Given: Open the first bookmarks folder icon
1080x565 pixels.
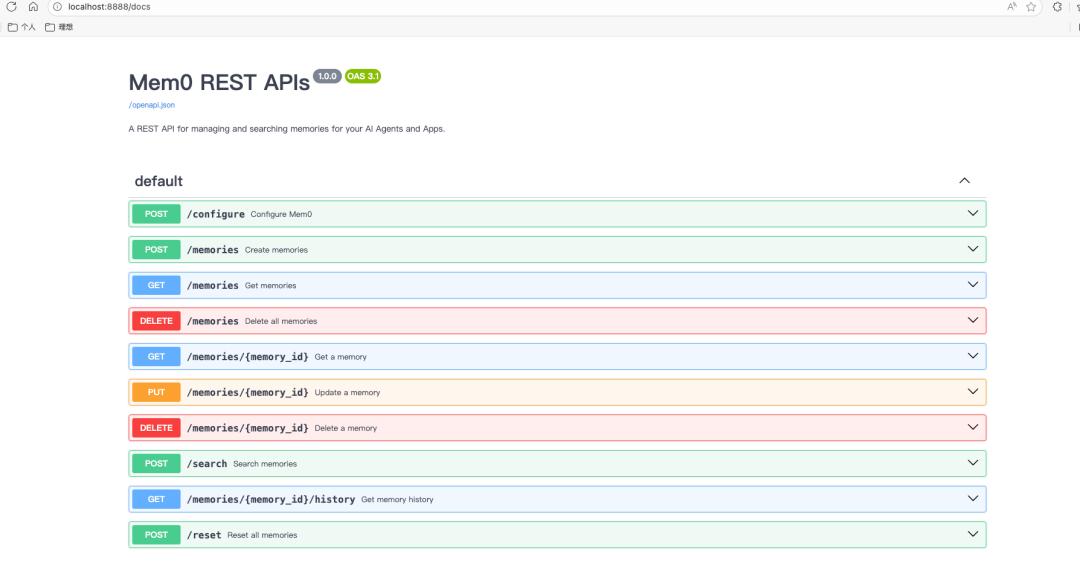Looking at the screenshot, I should (12, 28).
